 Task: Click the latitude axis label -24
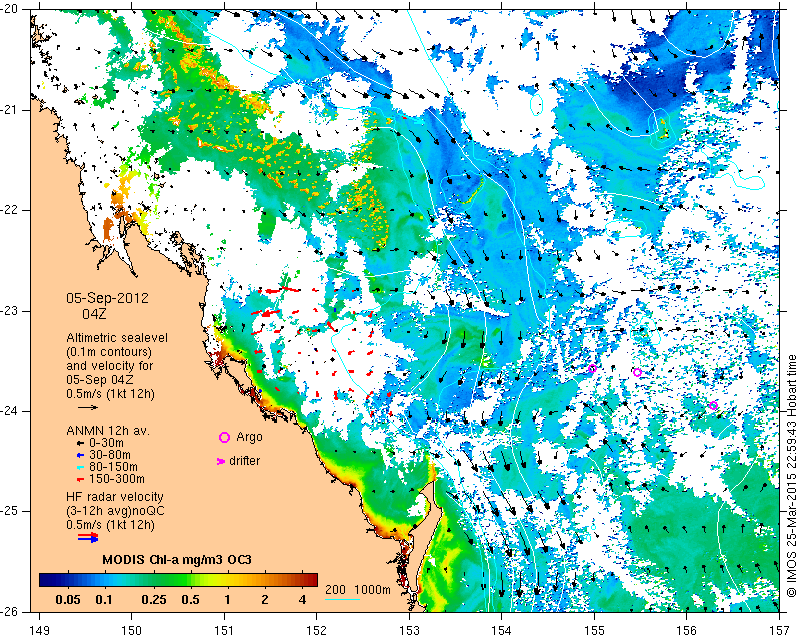tap(9, 411)
